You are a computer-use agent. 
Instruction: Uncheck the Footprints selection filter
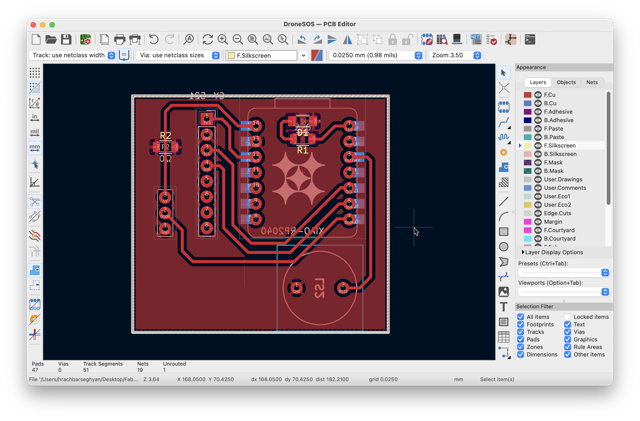520,324
